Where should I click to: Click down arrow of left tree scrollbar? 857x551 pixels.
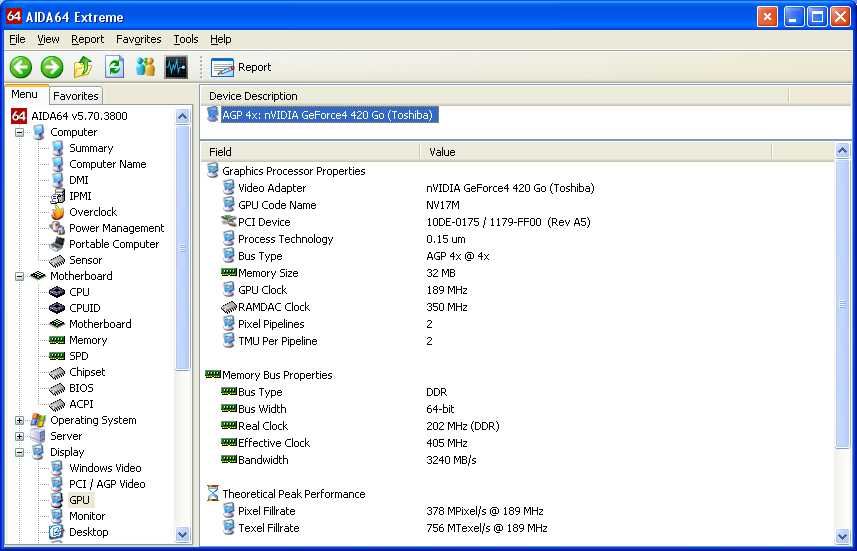point(183,534)
